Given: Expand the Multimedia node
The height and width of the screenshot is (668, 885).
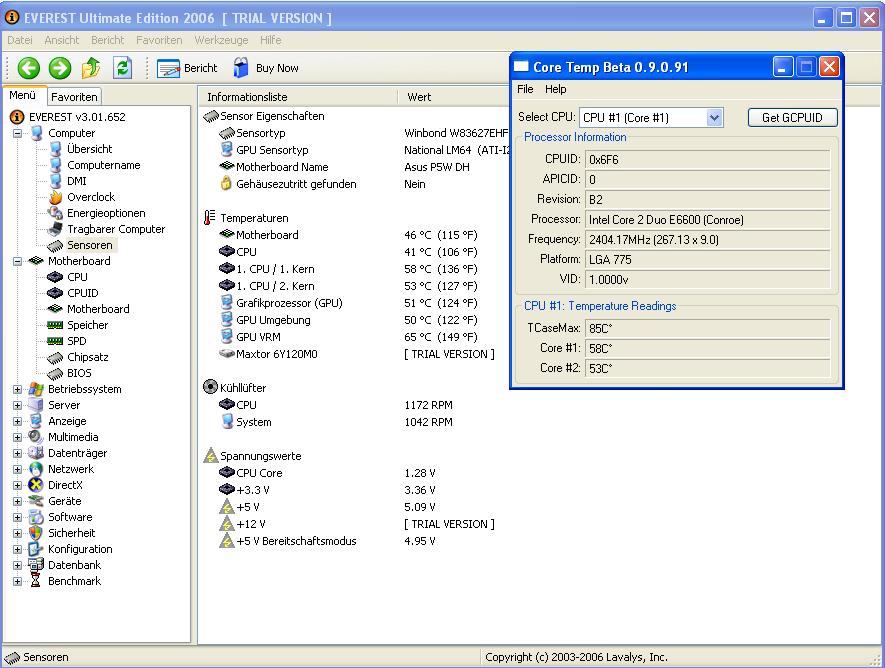Looking at the screenshot, I should (x=17, y=437).
